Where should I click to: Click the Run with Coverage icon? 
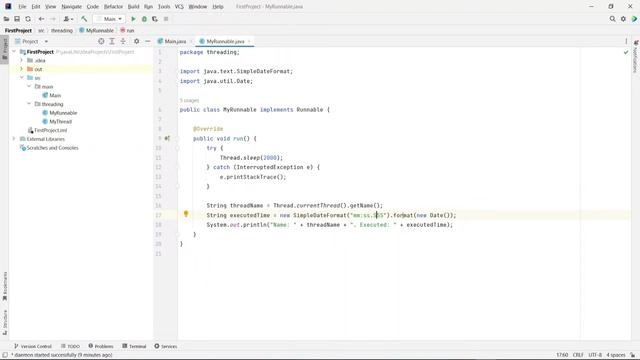pyautogui.click(x=155, y=19)
